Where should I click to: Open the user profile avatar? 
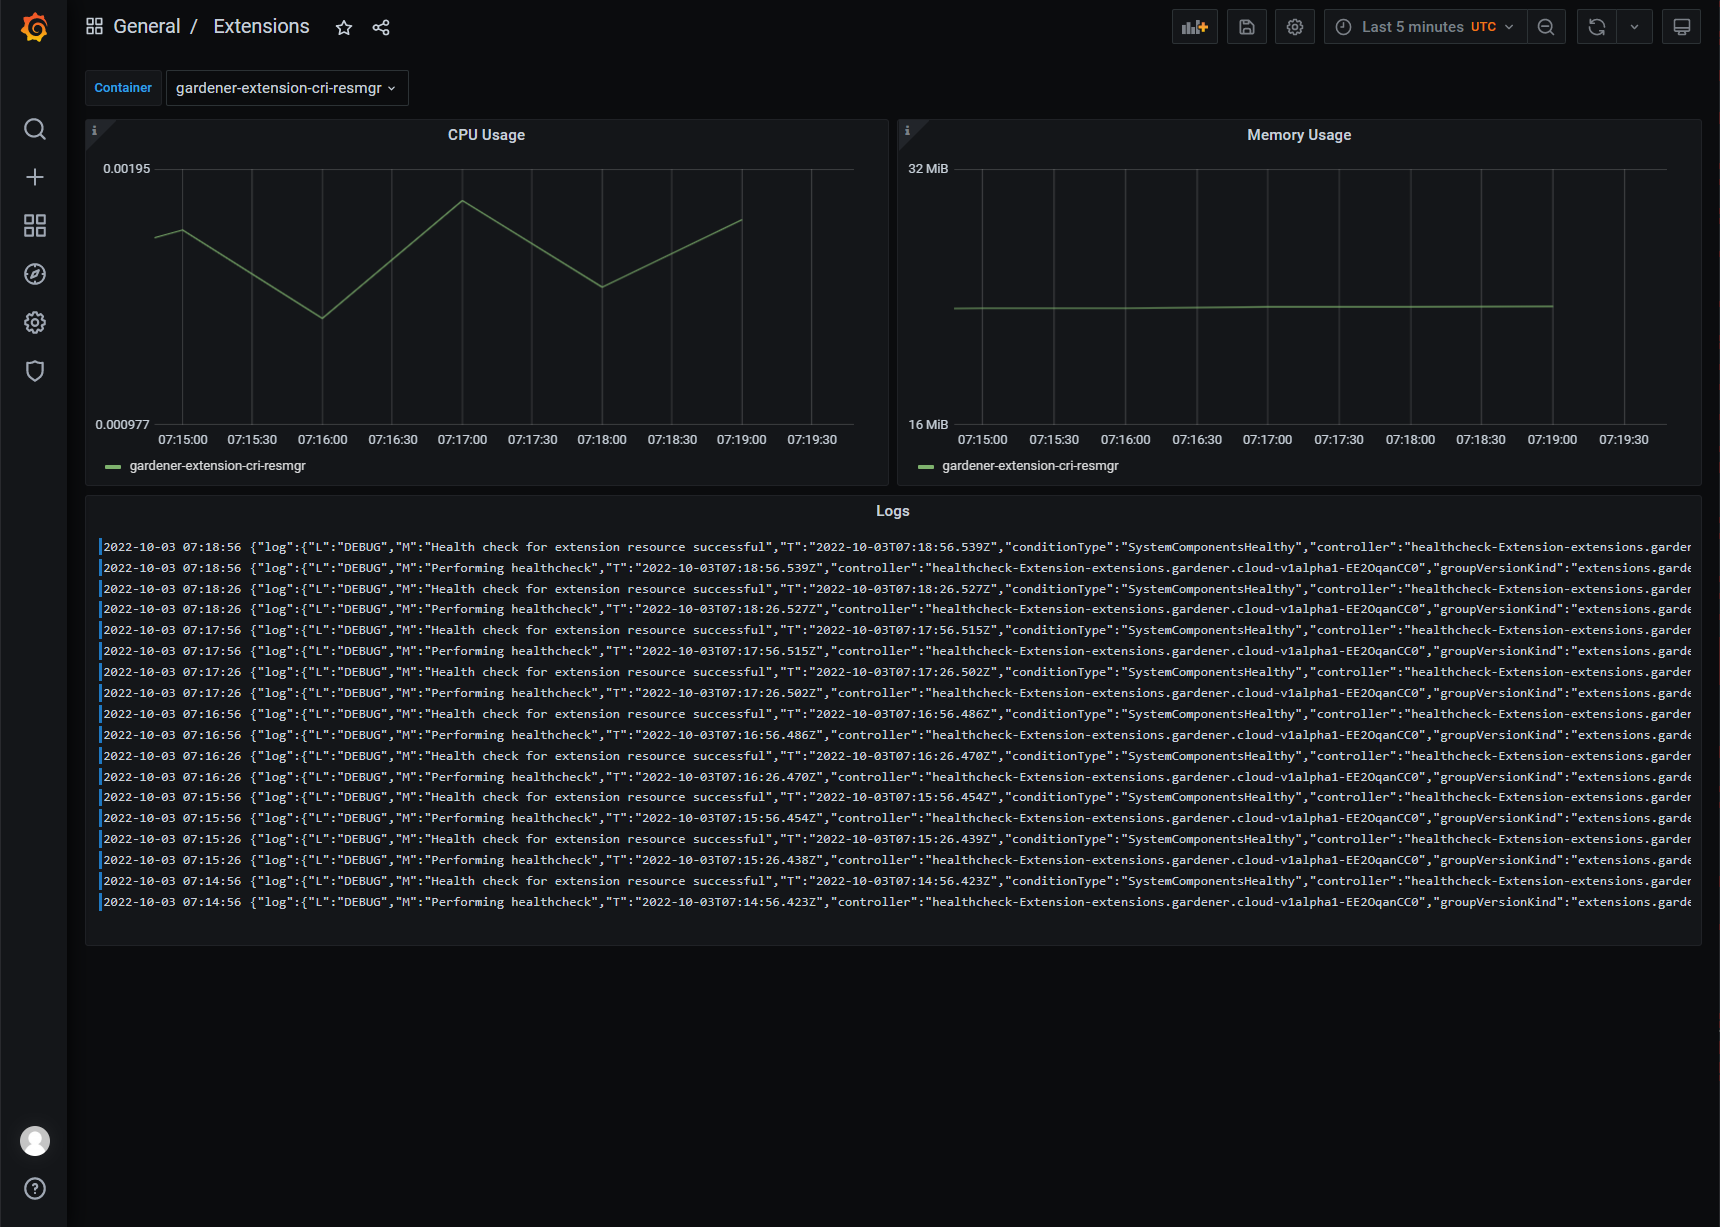35,1141
